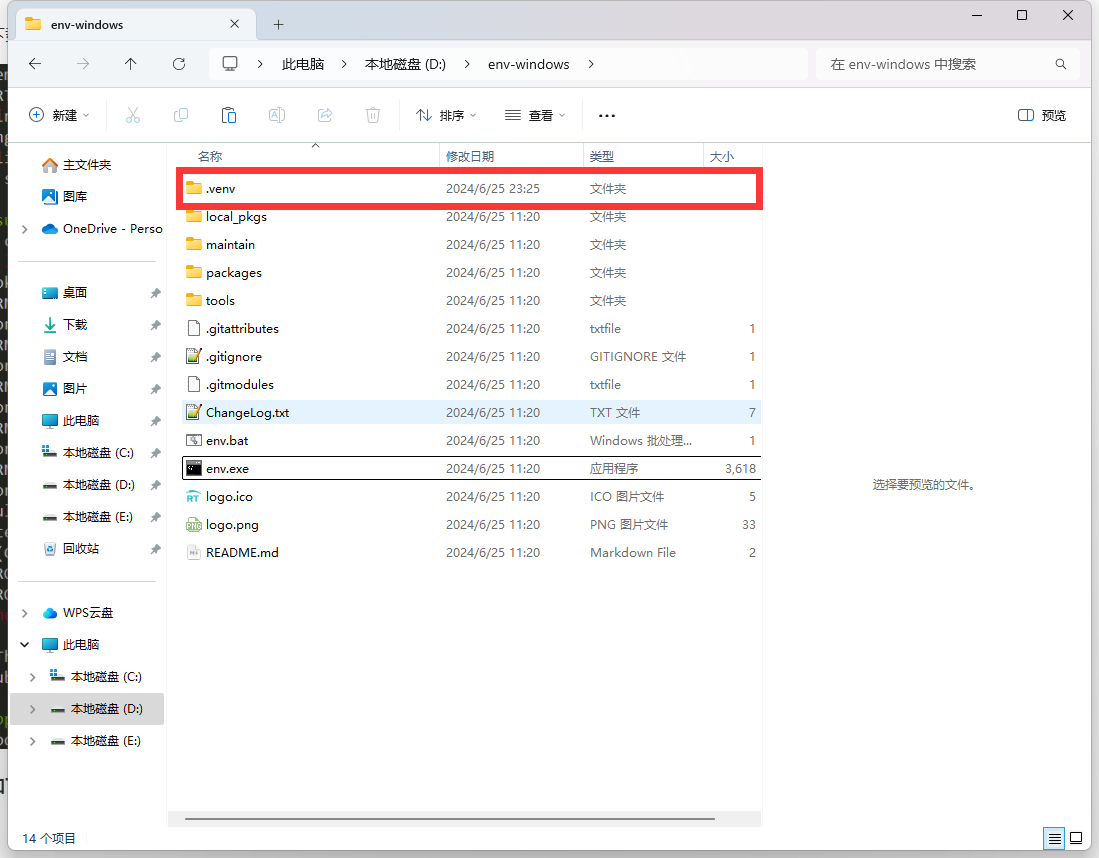Select the logo.ico file
The image size is (1099, 858).
(471, 497)
